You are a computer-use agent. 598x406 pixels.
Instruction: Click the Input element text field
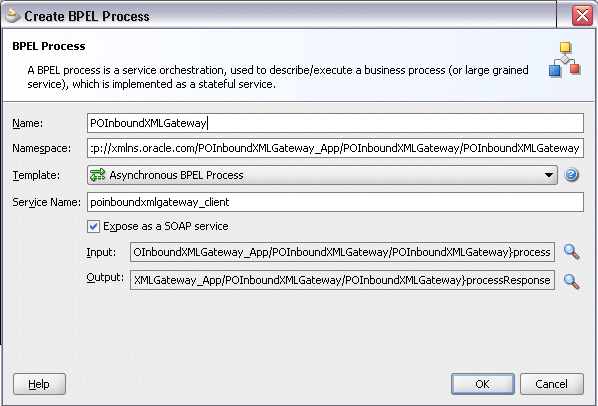[342, 252]
